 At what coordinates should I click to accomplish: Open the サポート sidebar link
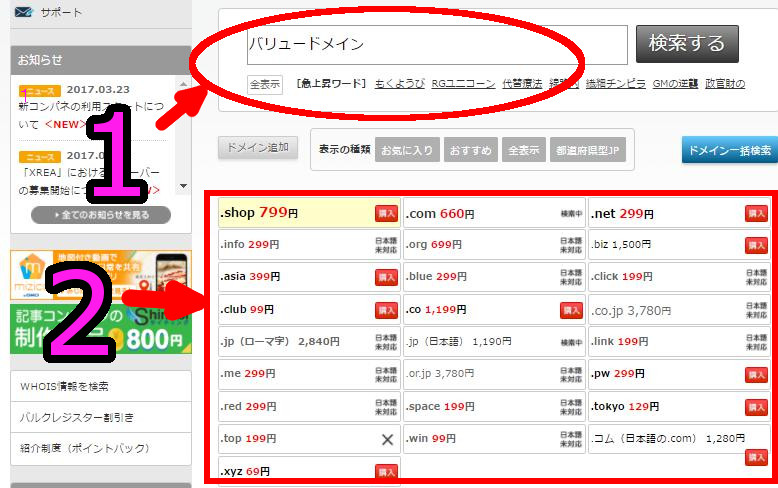(61, 12)
